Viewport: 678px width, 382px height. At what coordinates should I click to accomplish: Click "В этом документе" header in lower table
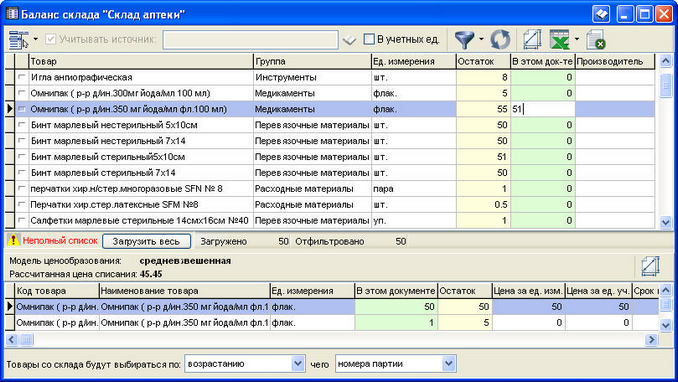[x=396, y=291]
